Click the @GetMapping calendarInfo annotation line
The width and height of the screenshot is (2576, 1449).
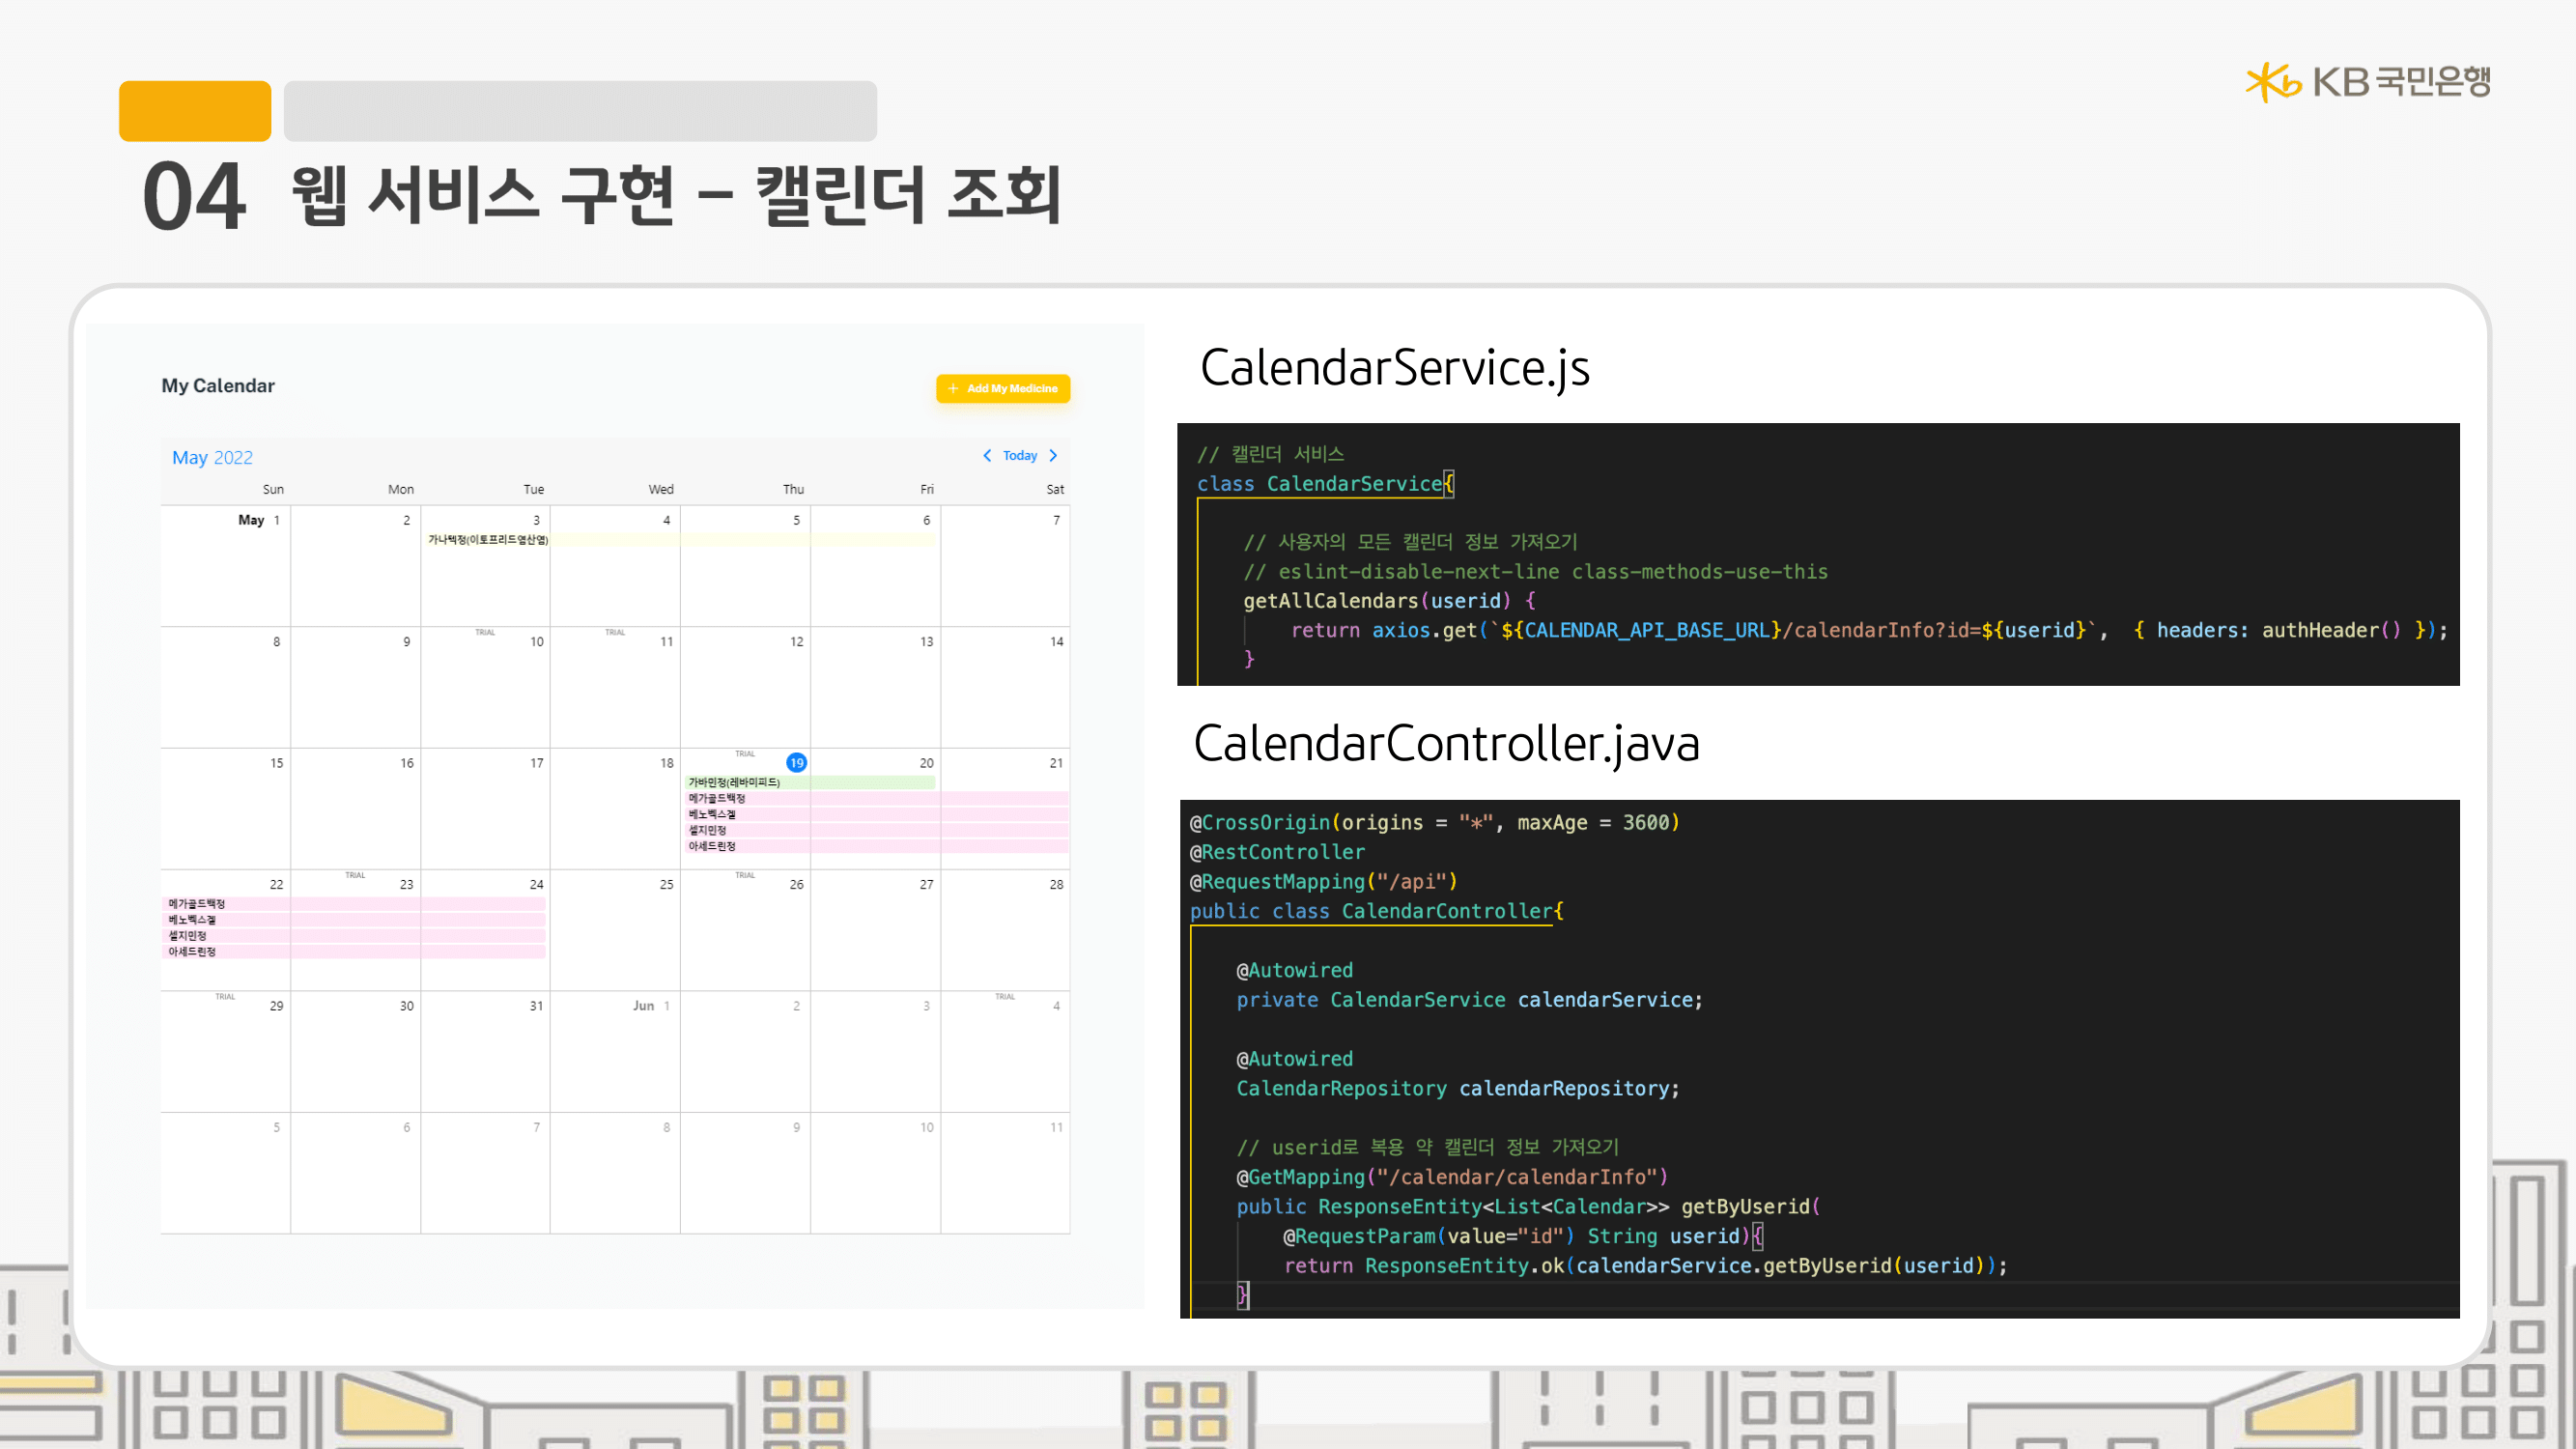pyautogui.click(x=1452, y=1177)
